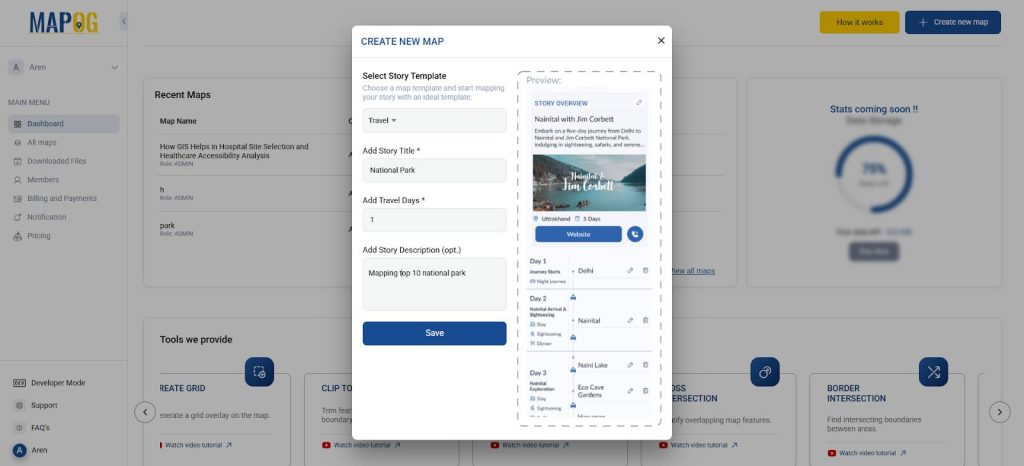Click the Aren profile avatar at bottom
1024x466 pixels.
coord(20,450)
